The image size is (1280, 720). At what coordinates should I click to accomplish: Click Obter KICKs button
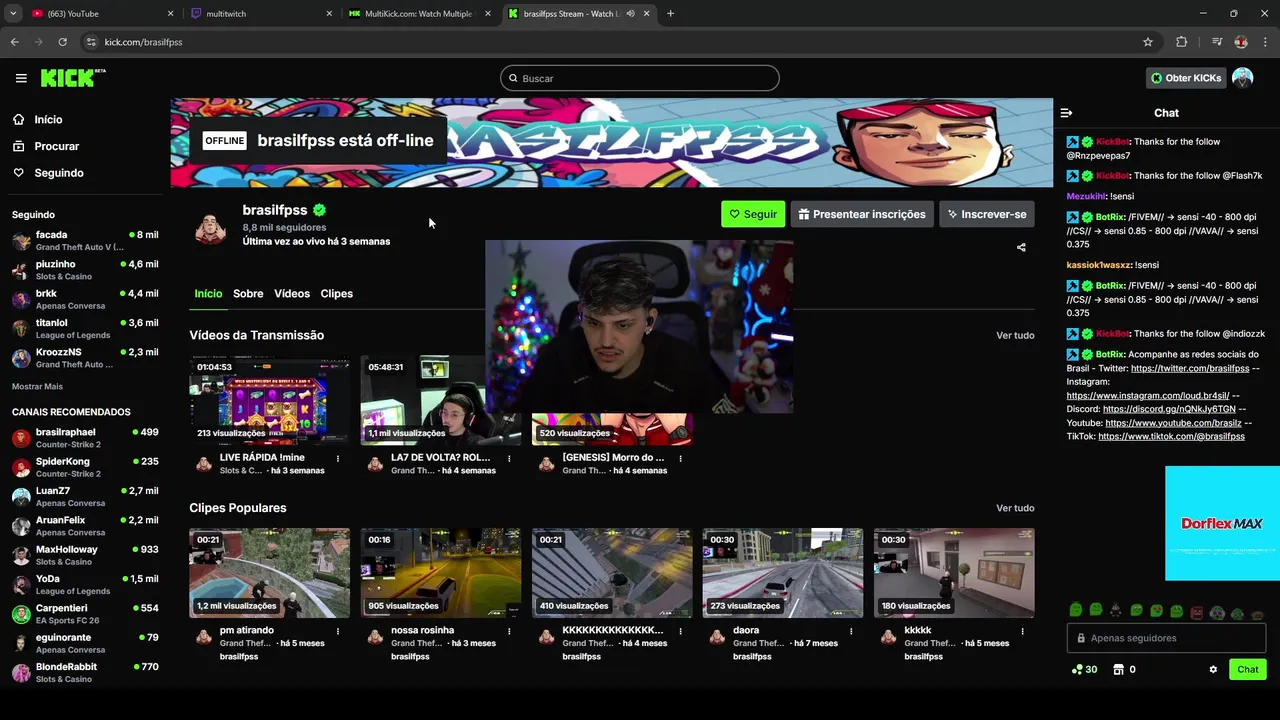point(1186,78)
